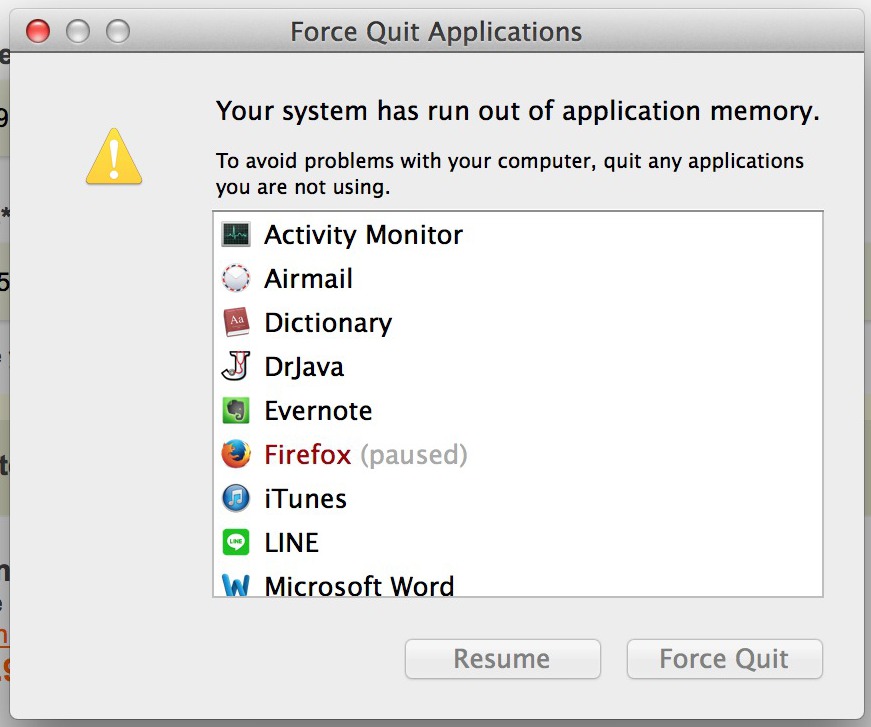Click the disabled zoom window button
Screen dimensions: 871x727
pos(118,31)
